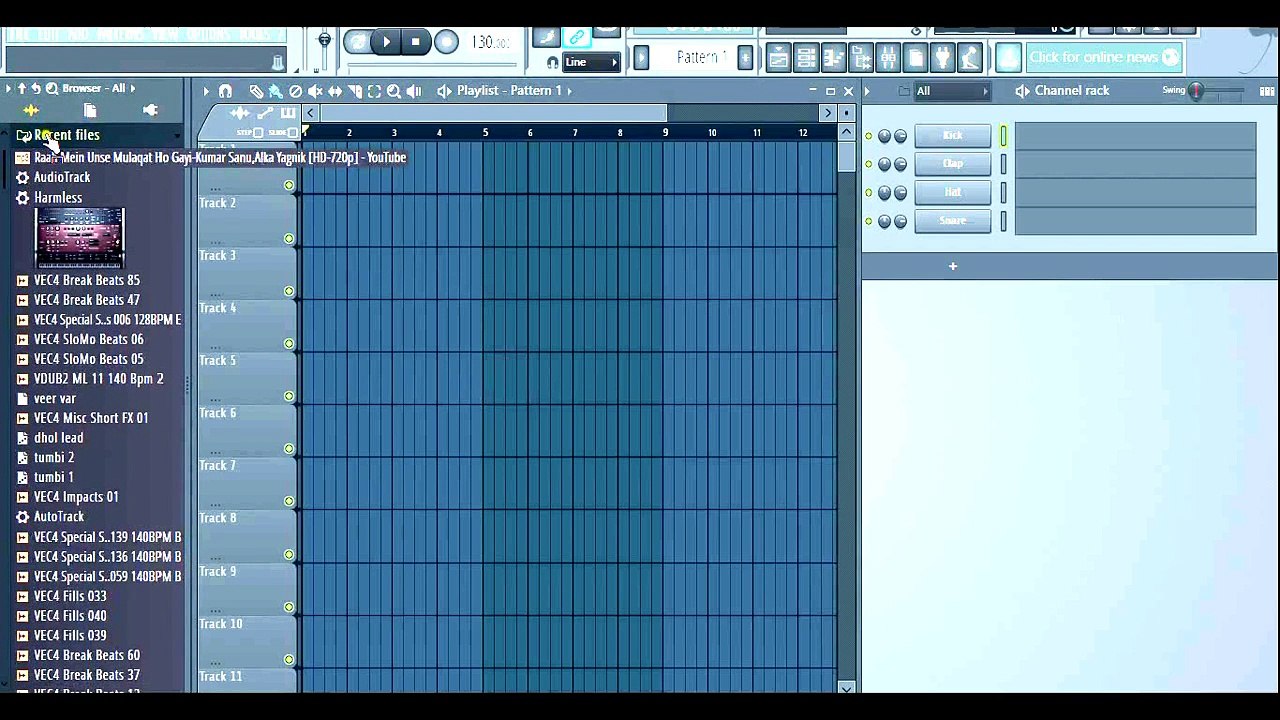Click the tempo display showing 130
The width and height of the screenshot is (1280, 720).
pos(490,42)
